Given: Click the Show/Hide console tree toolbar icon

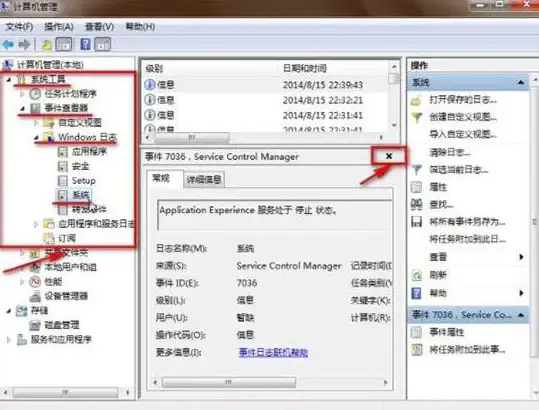Looking at the screenshot, I should (64, 44).
